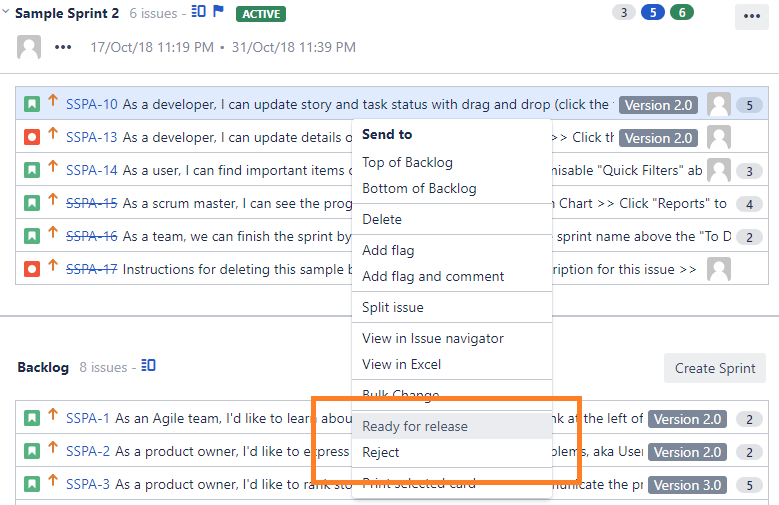
Task: Open backlog issue SSPA-2 link
Action: point(88,451)
